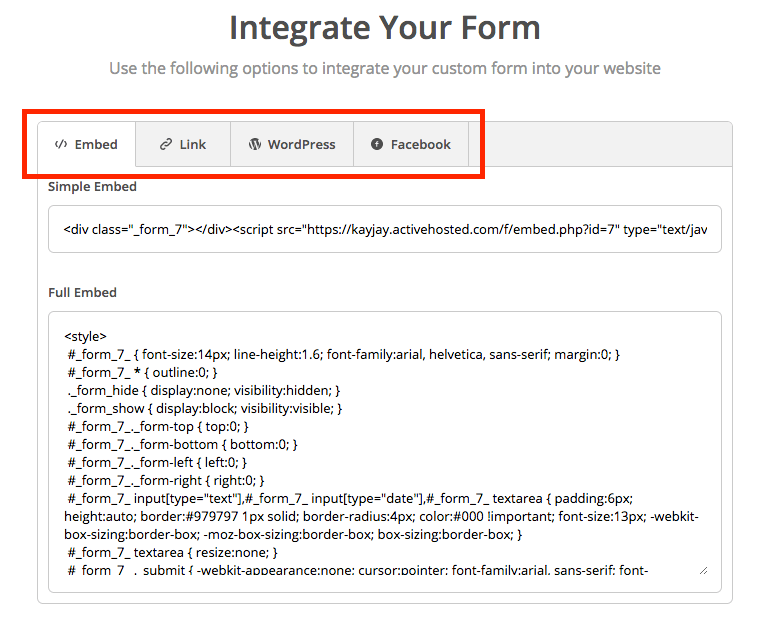Click the '_form-left { left:0; }' line
Image resolution: width=769 pixels, height=628 pixels.
157,463
